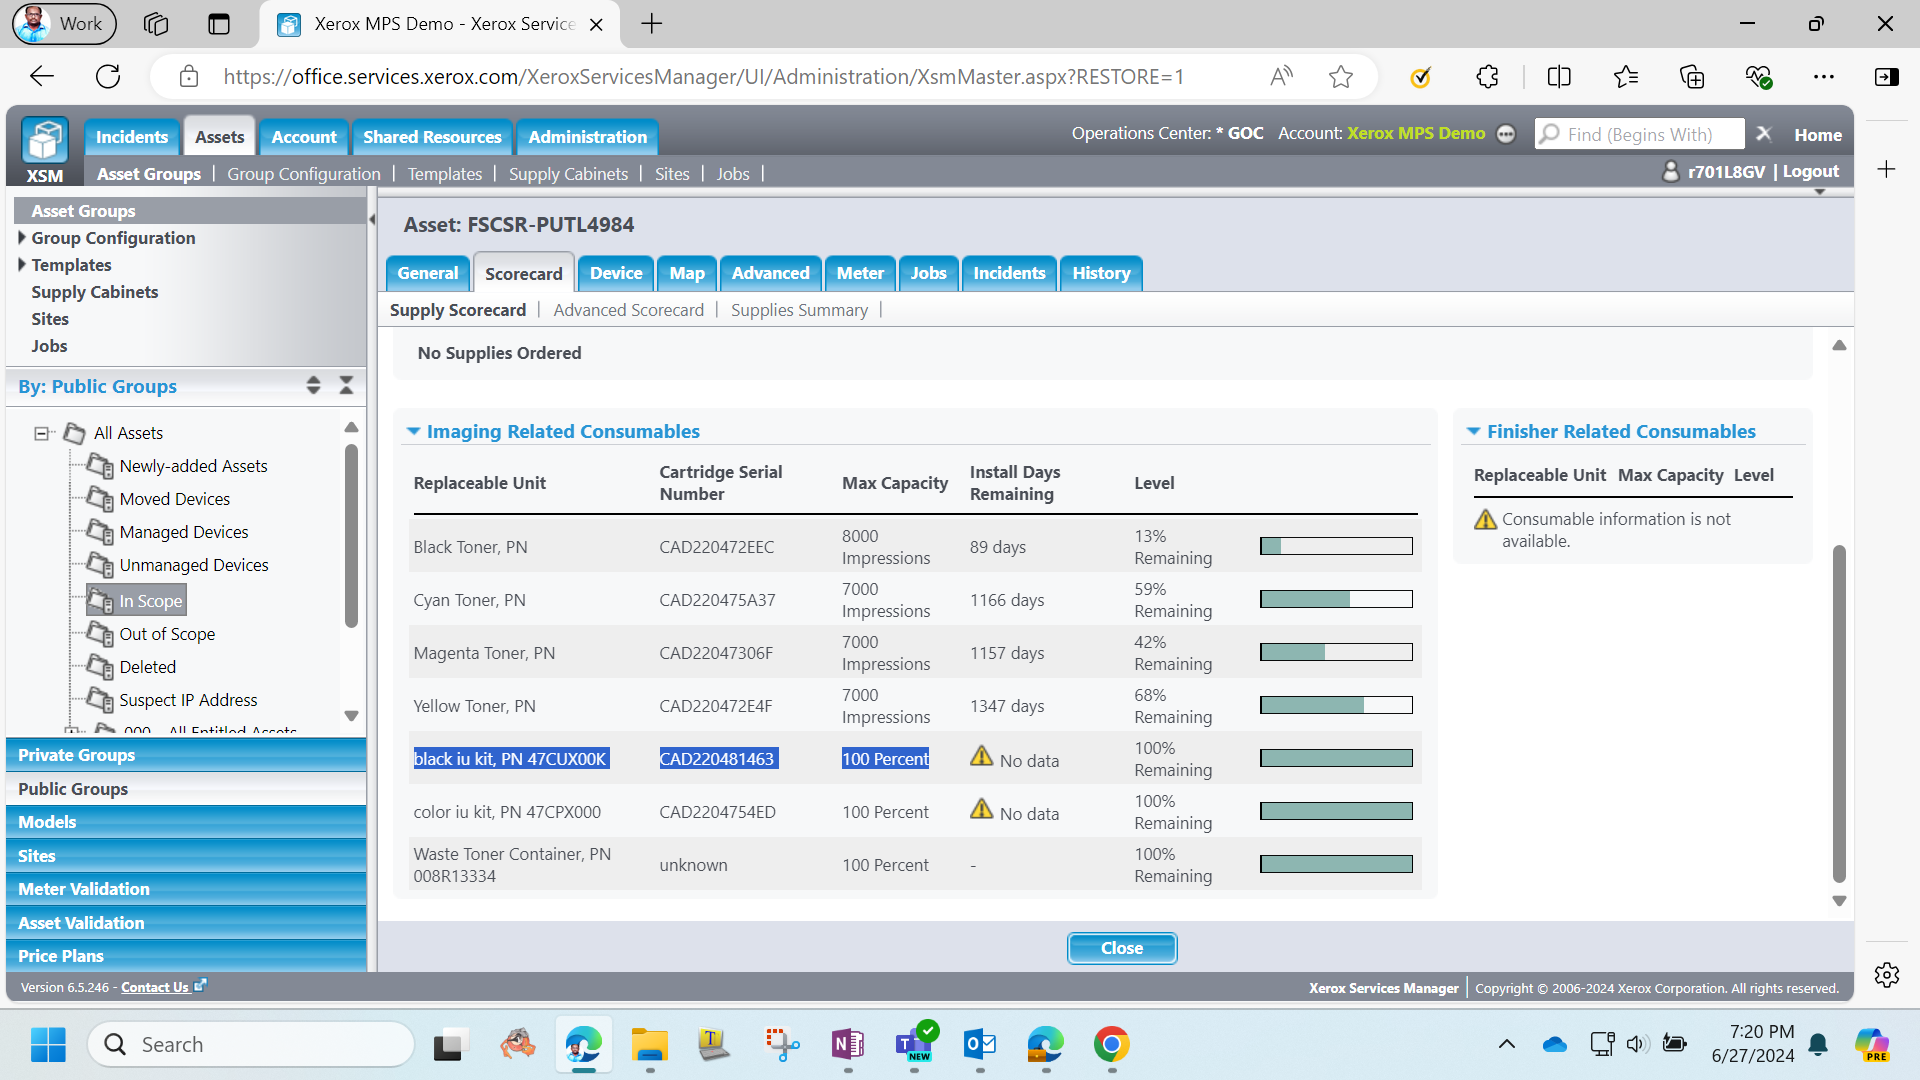Collapse Imaging Related Consumables section
1920x1080 pixels.
point(413,431)
